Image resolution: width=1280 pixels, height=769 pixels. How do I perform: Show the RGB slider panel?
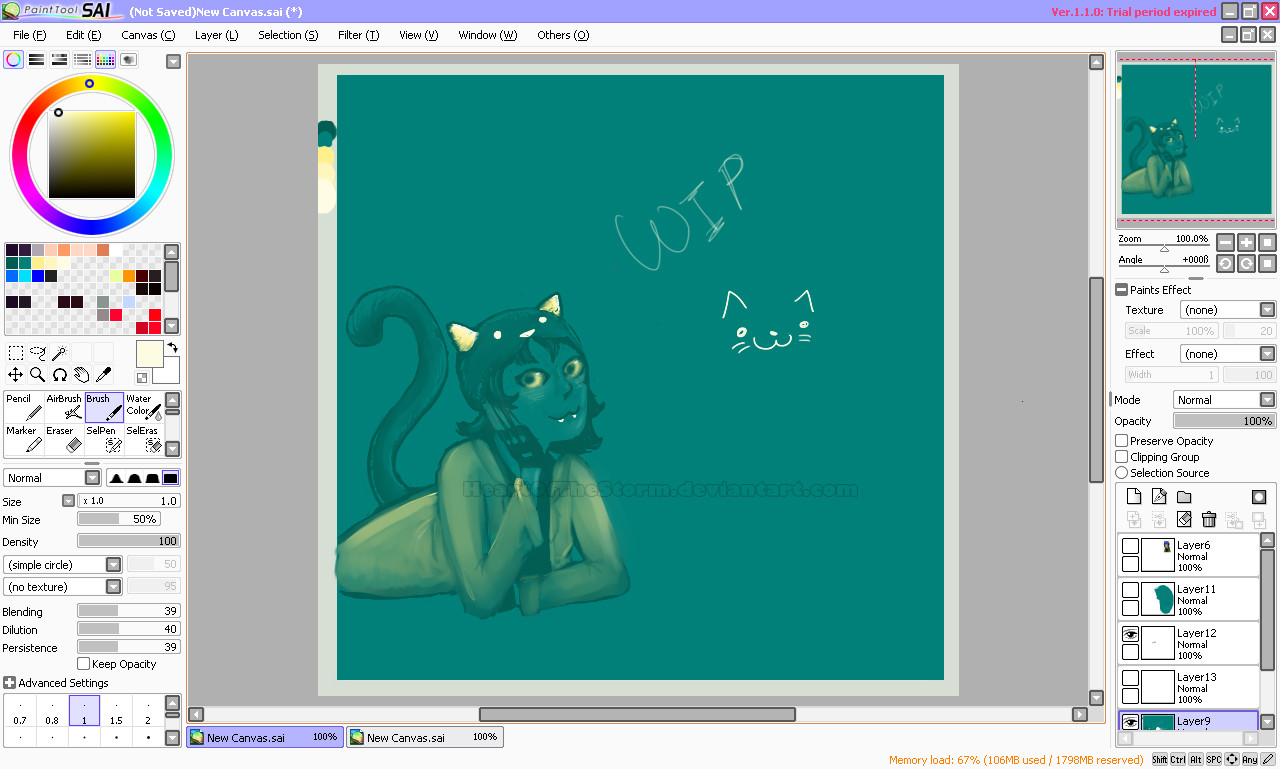coord(36,60)
